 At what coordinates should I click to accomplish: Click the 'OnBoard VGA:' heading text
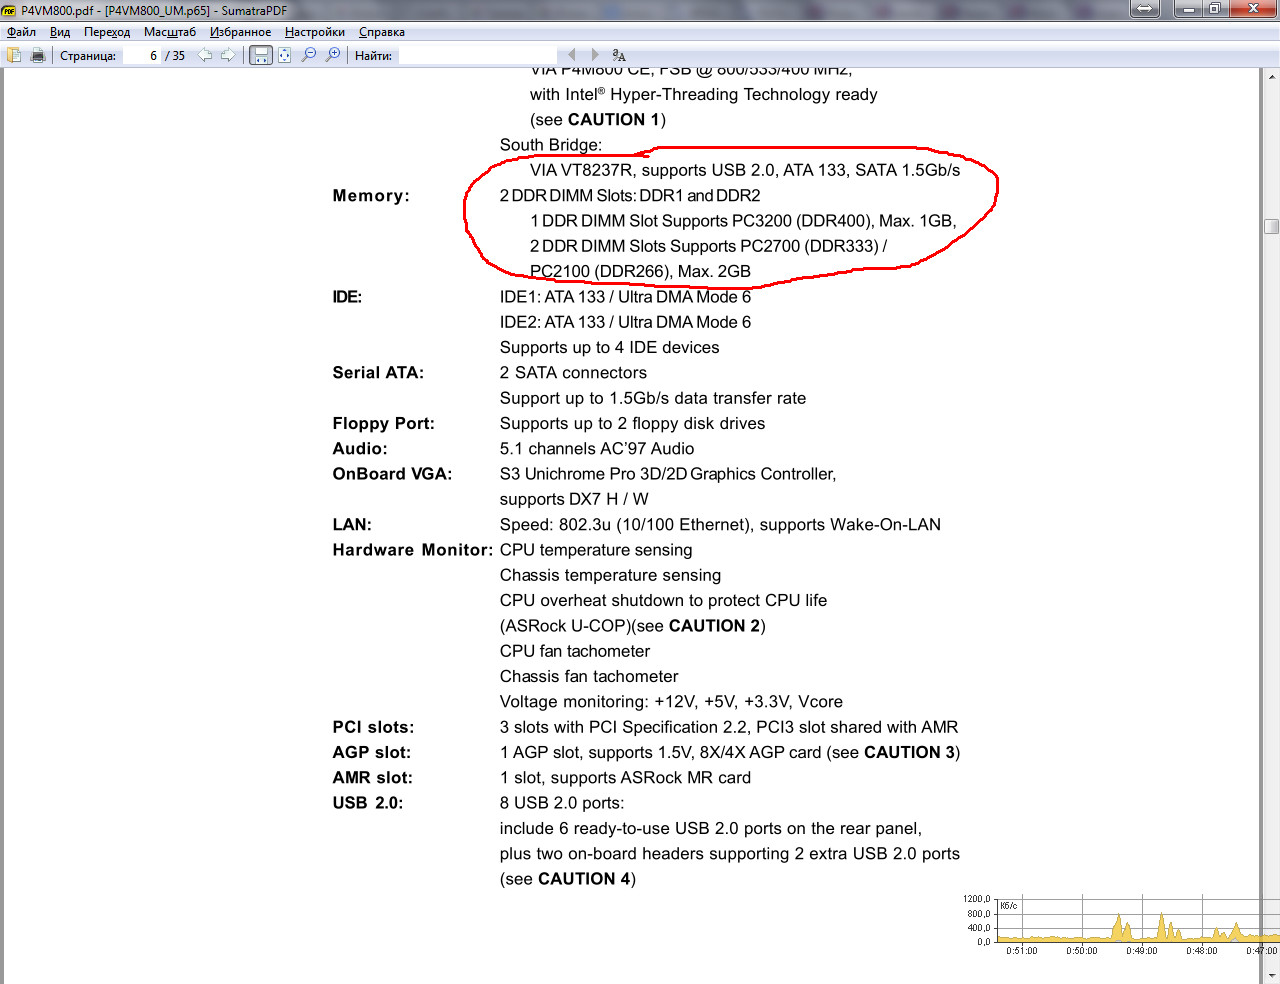click(x=392, y=474)
